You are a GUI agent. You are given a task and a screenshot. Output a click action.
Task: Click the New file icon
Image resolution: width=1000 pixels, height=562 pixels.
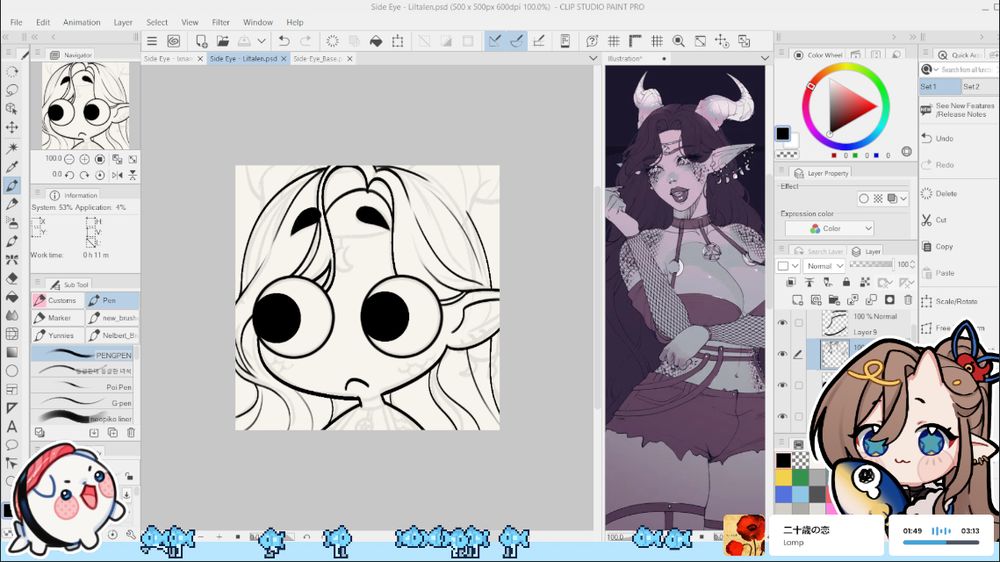click(201, 41)
